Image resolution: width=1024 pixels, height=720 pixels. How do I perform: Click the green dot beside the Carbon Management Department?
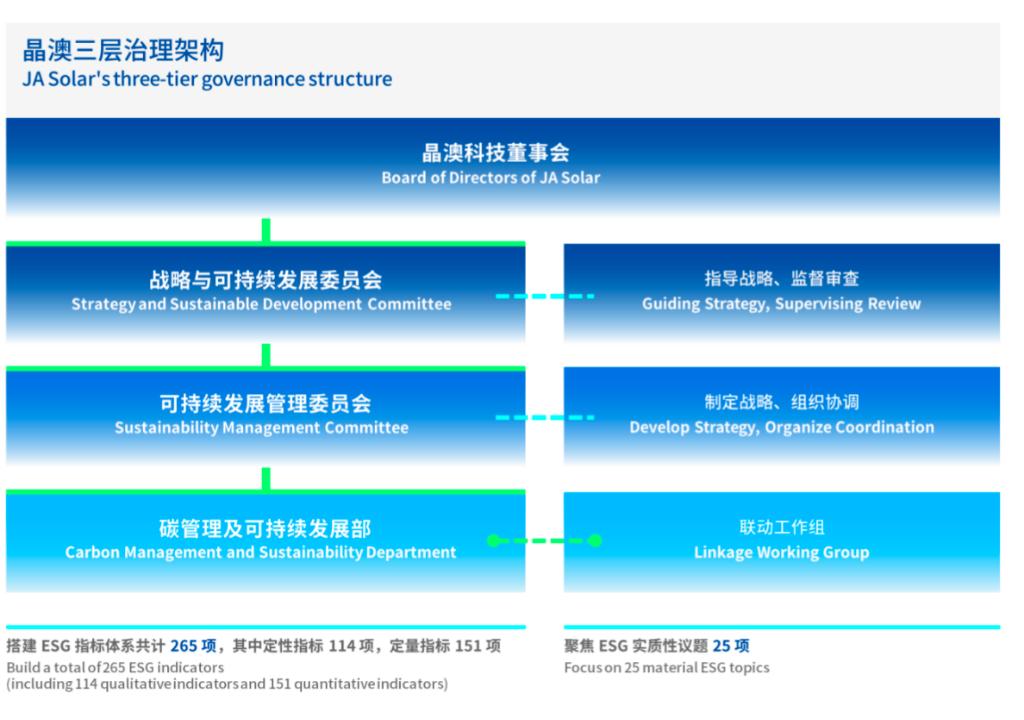click(492, 540)
